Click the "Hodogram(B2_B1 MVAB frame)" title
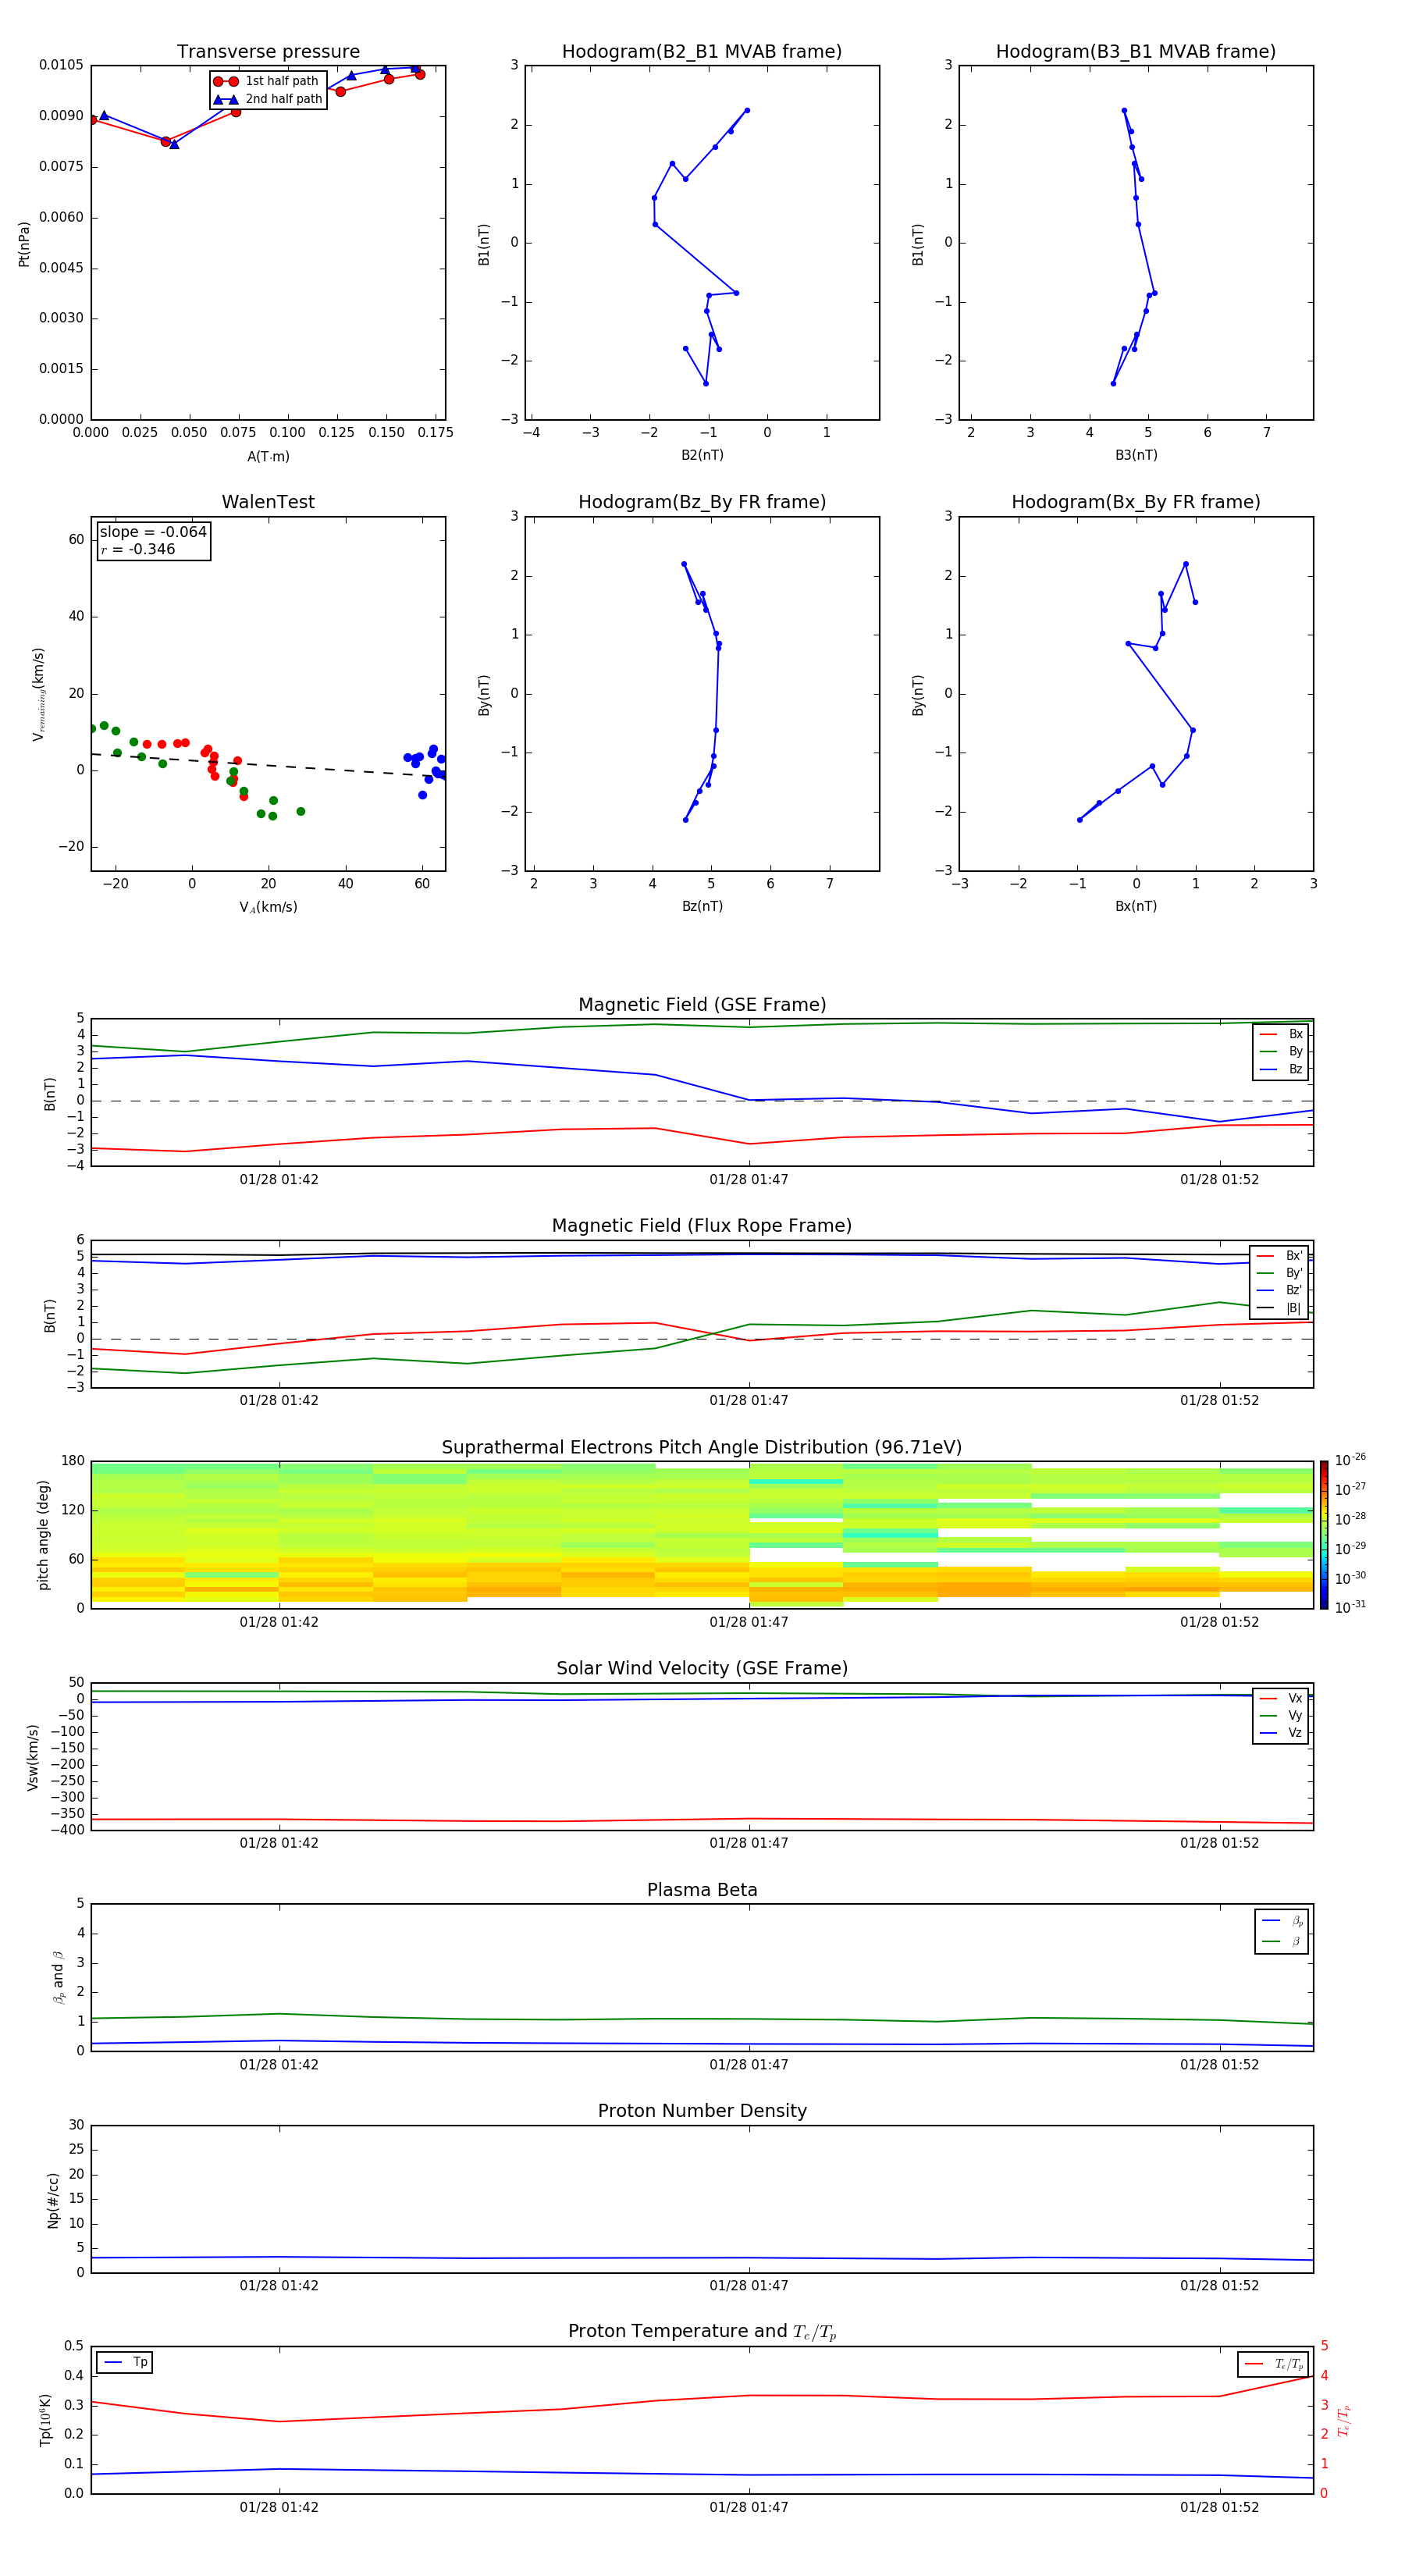The image size is (1405, 2576). pyautogui.click(x=702, y=52)
